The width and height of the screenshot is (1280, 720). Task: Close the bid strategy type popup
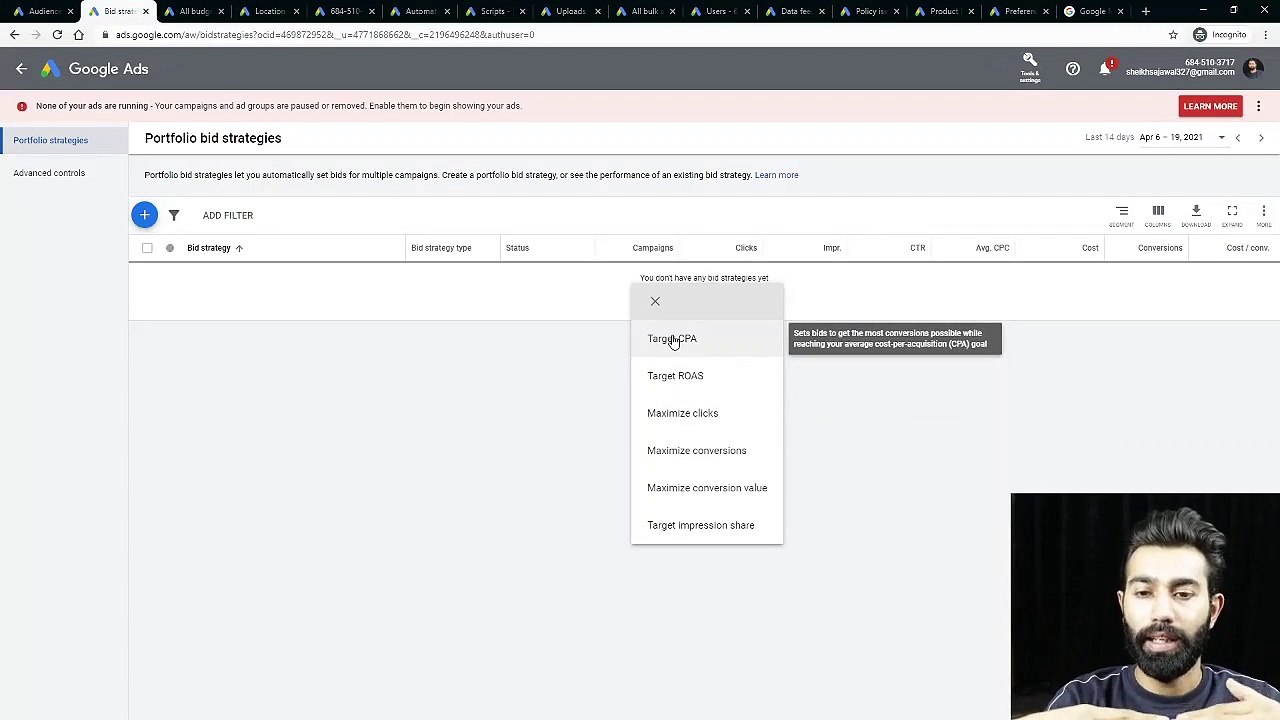pyautogui.click(x=655, y=301)
